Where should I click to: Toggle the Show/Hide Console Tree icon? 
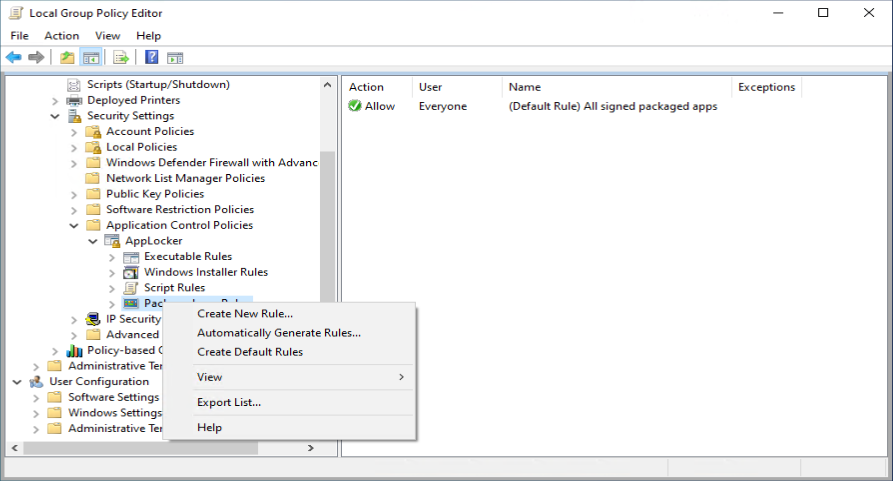pyautogui.click(x=91, y=57)
